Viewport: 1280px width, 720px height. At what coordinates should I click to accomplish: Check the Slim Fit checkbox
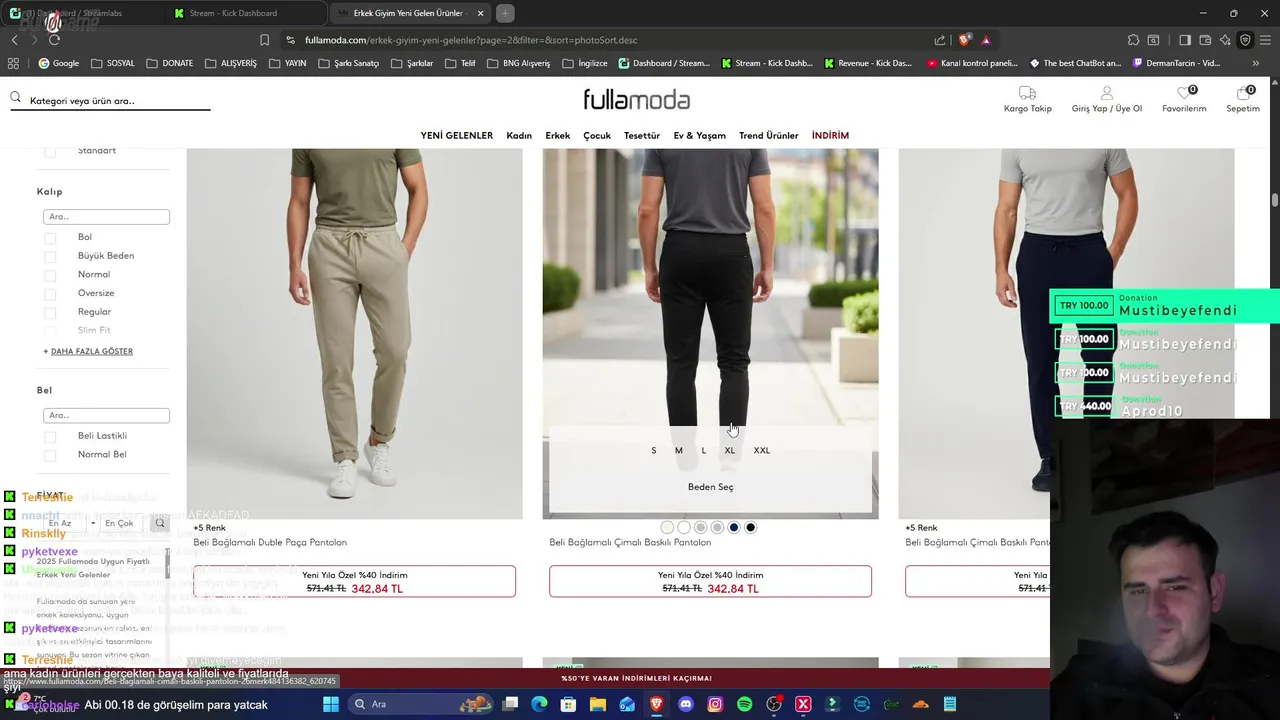pos(50,331)
